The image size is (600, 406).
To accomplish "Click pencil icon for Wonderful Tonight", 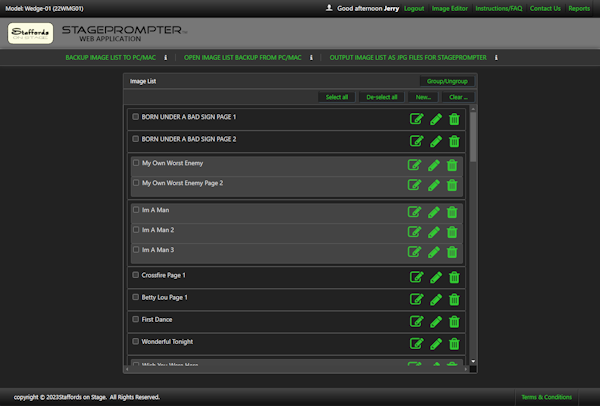I will click(436, 344).
